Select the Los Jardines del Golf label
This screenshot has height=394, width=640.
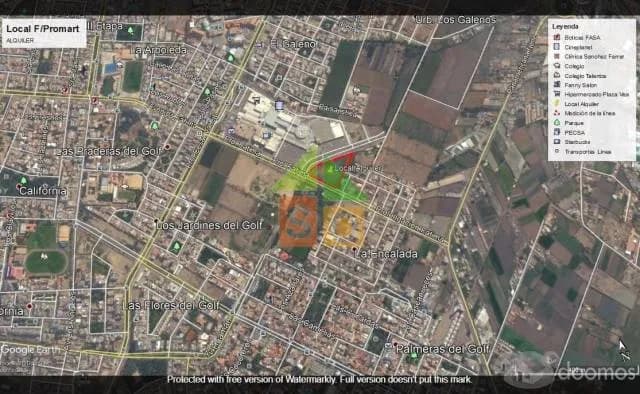(210, 225)
